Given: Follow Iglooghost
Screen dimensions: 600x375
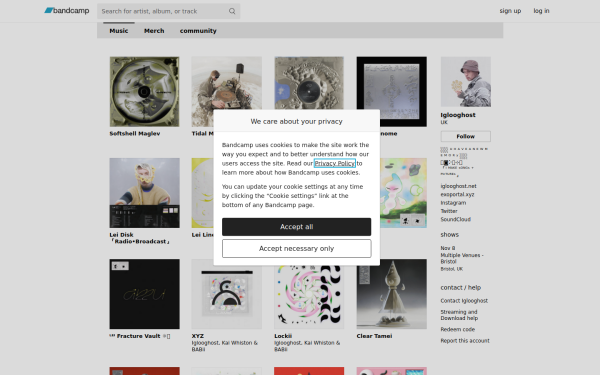Looking at the screenshot, I should click(x=465, y=136).
